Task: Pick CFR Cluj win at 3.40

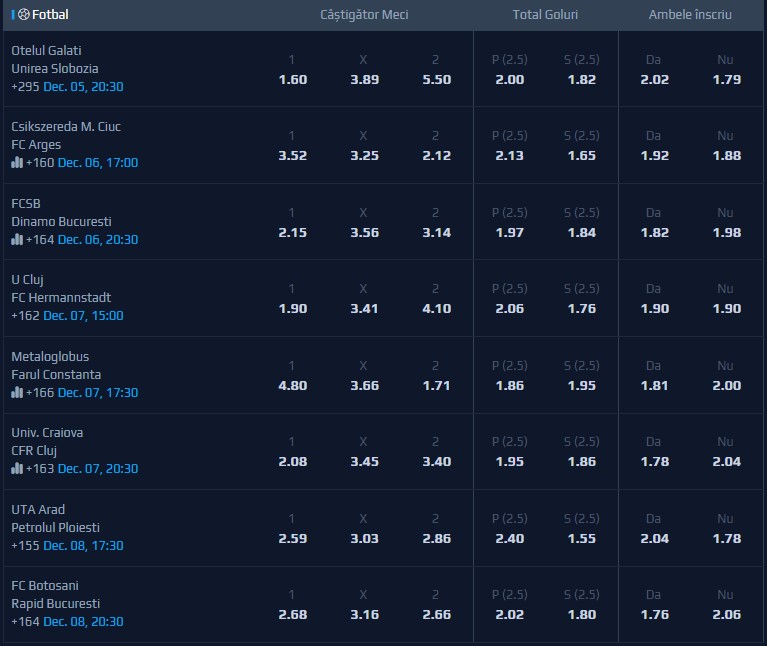Action: [x=436, y=461]
